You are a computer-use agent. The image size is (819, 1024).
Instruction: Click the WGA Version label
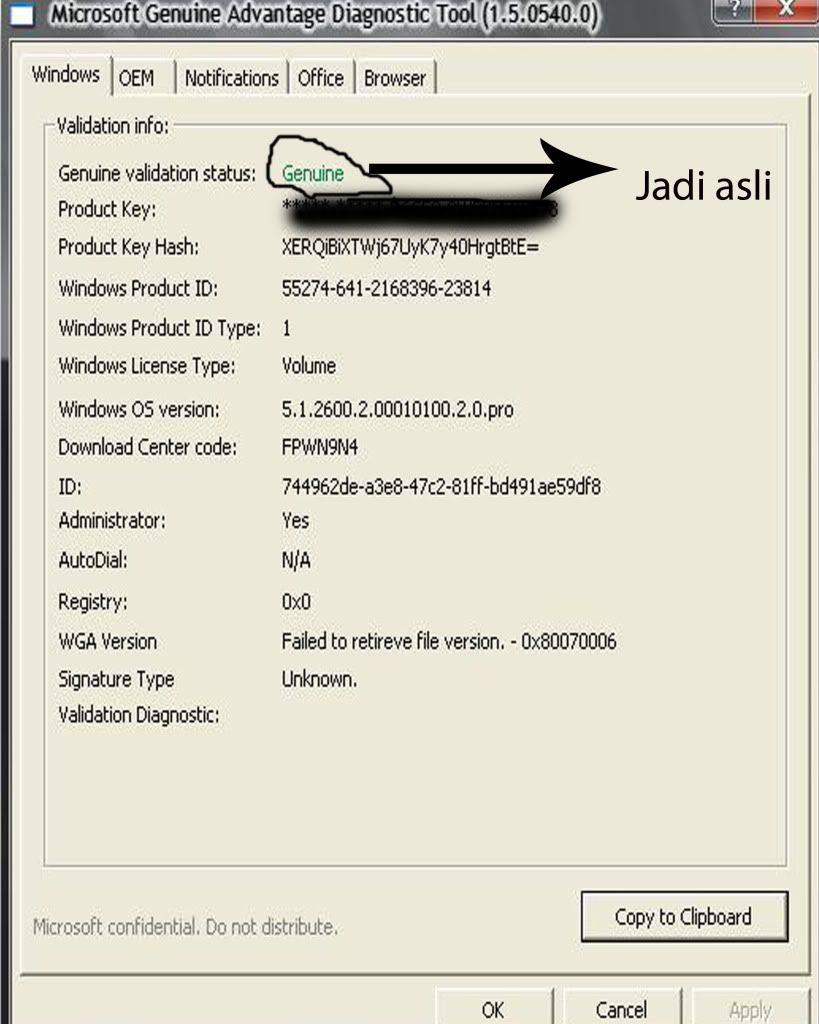click(x=108, y=641)
